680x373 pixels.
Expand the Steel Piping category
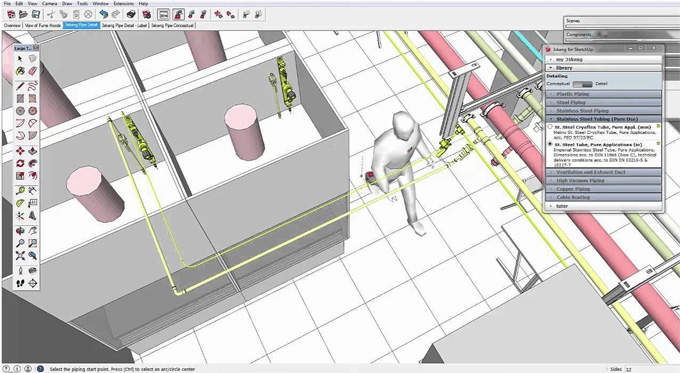click(x=604, y=102)
